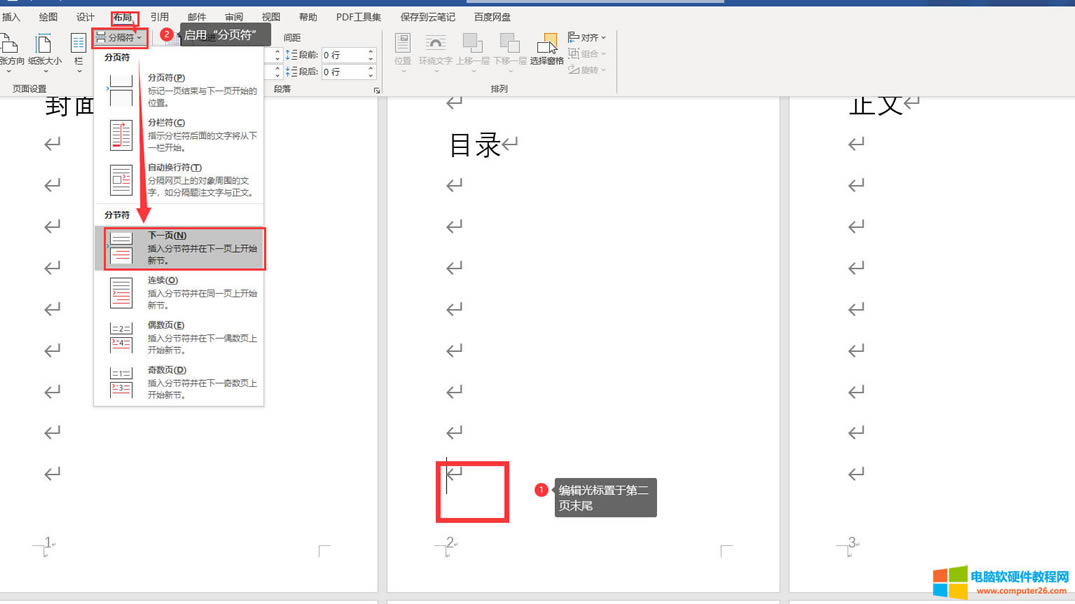This screenshot has height=604, width=1075.
Task: Open the 布局 layout tab
Action: click(x=122, y=17)
